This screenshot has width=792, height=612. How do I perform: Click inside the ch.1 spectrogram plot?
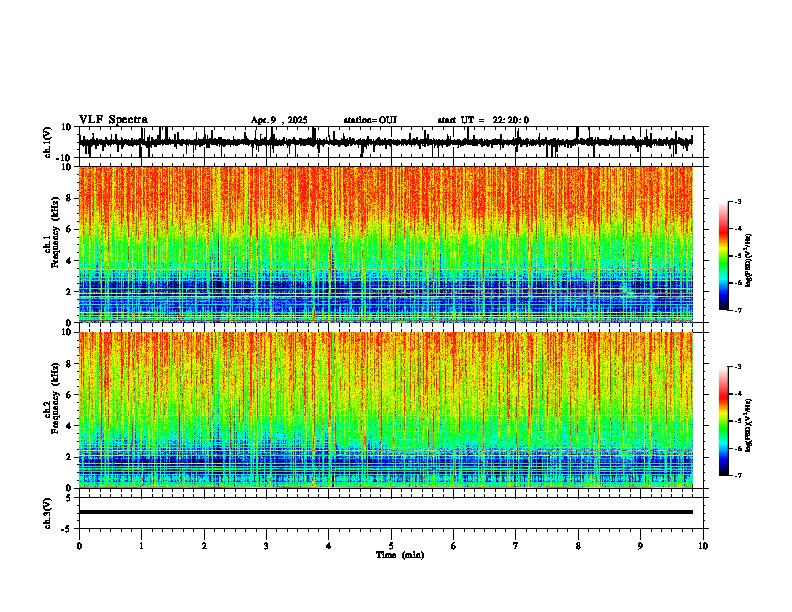tap(386, 244)
